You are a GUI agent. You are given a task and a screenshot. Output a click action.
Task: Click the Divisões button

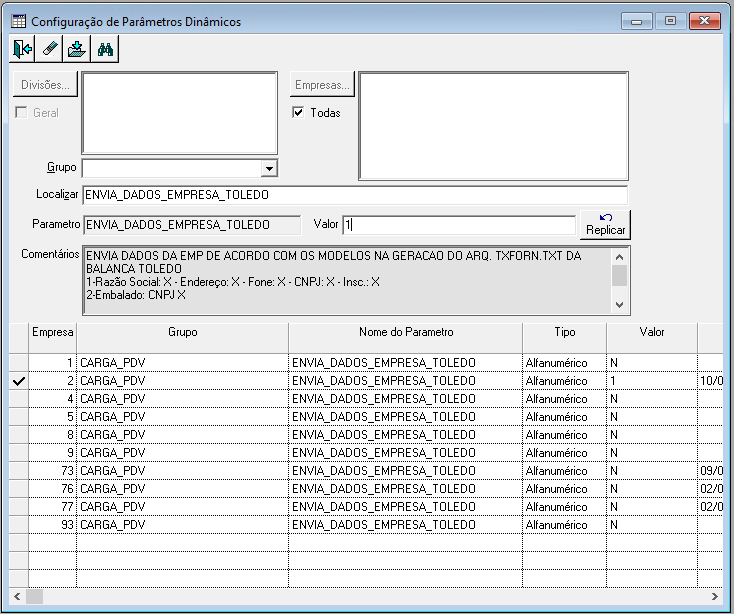coord(45,85)
